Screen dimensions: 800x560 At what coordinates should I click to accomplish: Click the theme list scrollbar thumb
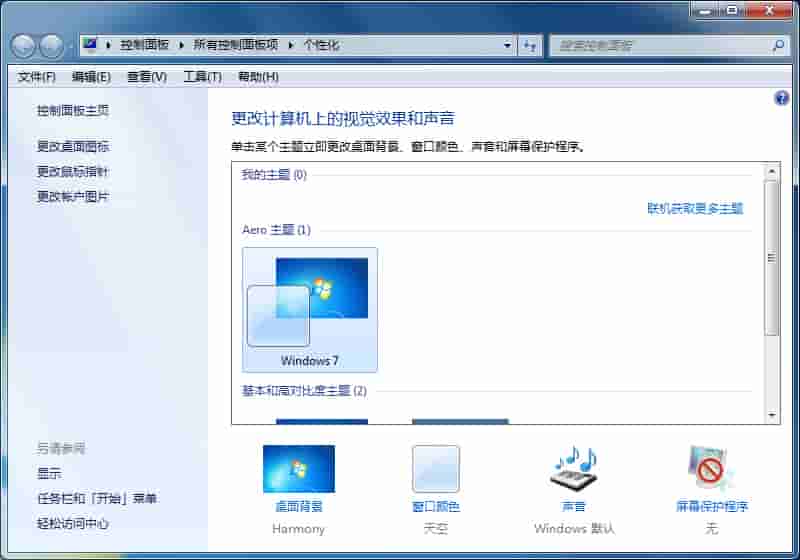772,258
